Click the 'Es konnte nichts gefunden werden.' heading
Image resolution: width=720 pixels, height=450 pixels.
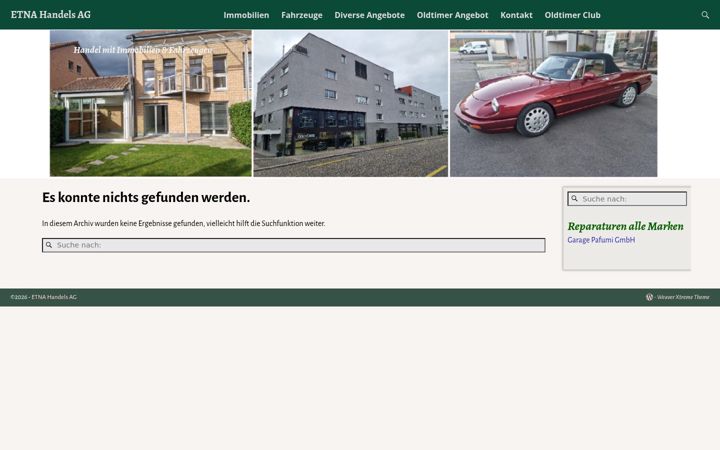[146, 197]
